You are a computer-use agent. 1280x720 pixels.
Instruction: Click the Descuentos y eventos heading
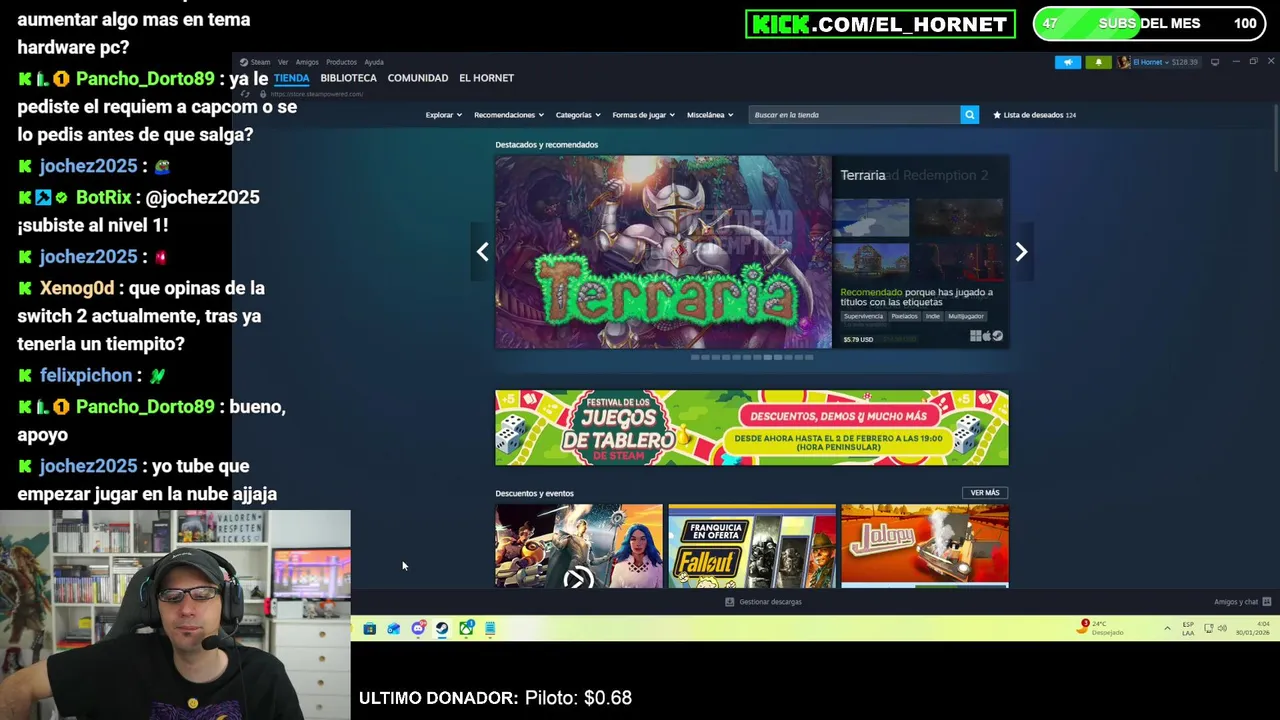tap(534, 493)
